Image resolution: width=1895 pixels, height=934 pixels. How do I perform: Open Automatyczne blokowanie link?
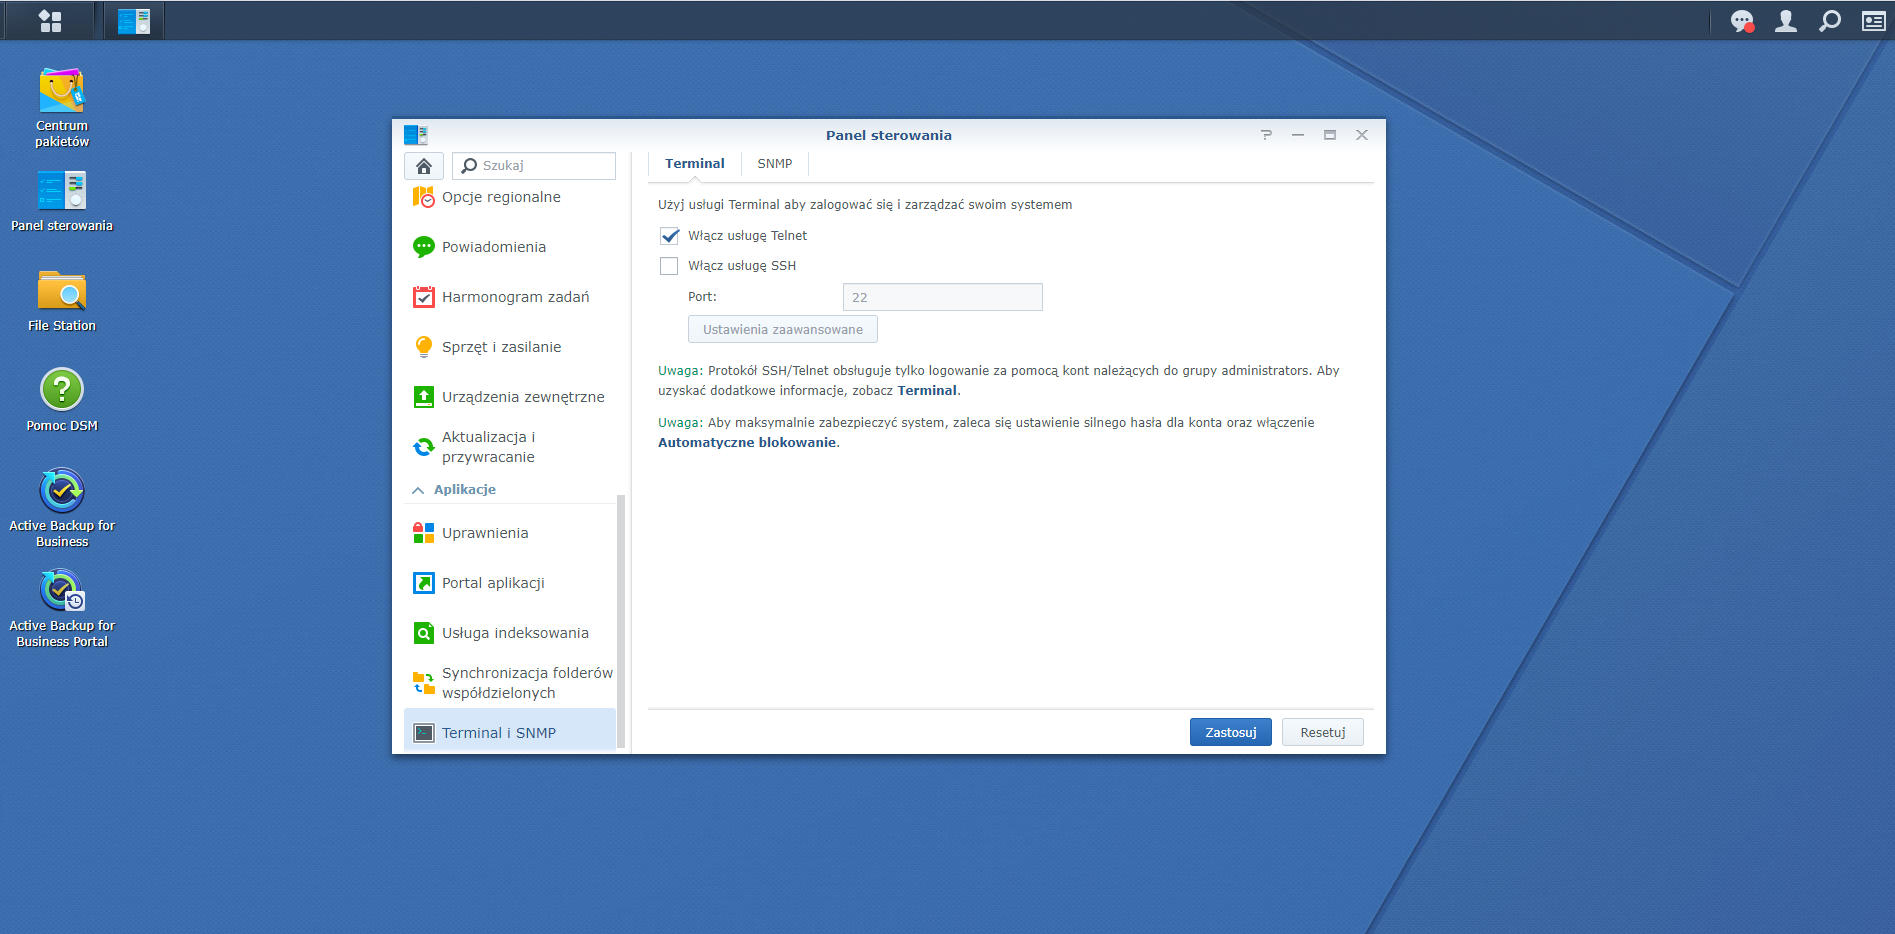pos(747,443)
